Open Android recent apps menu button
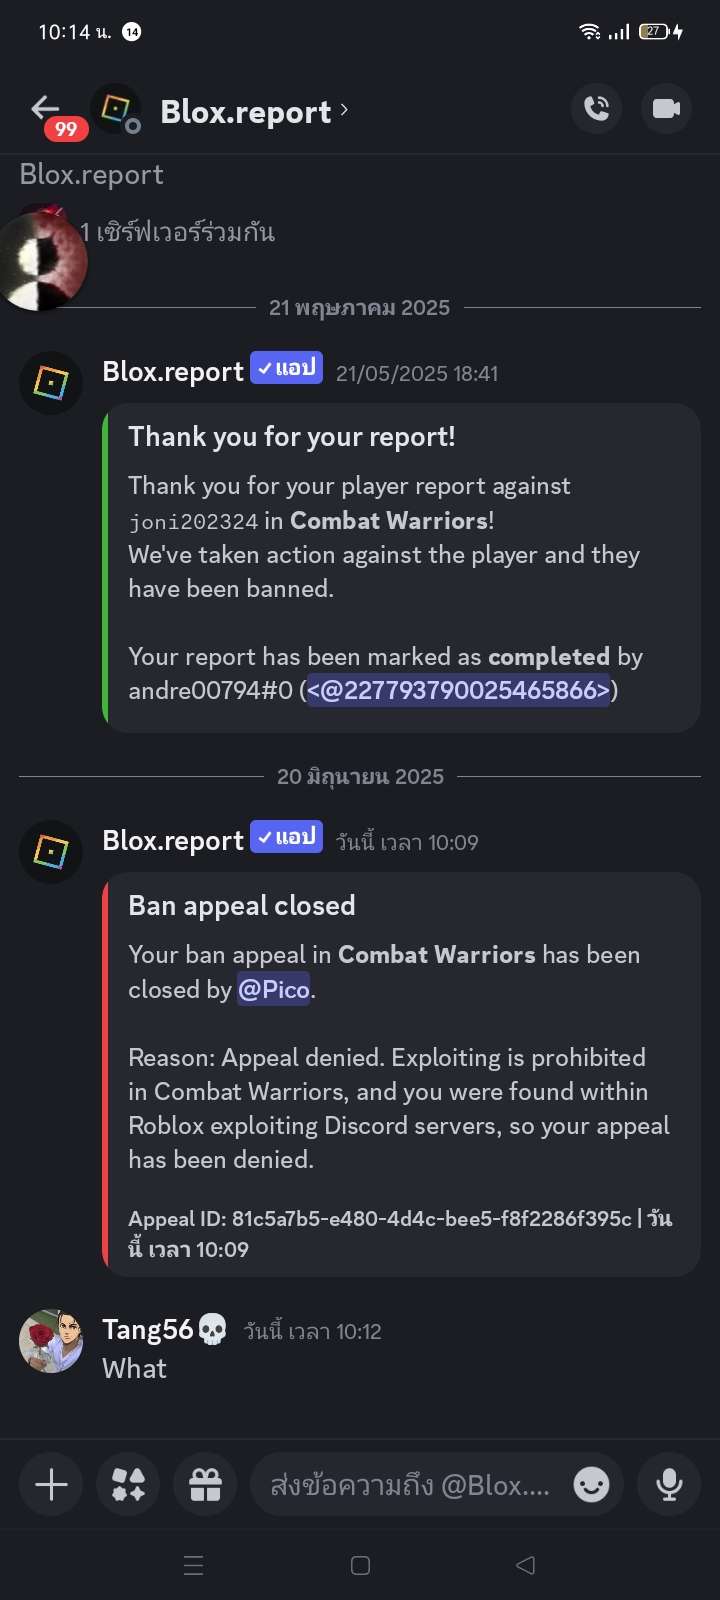This screenshot has height=1600, width=720. pyautogui.click(x=194, y=1565)
